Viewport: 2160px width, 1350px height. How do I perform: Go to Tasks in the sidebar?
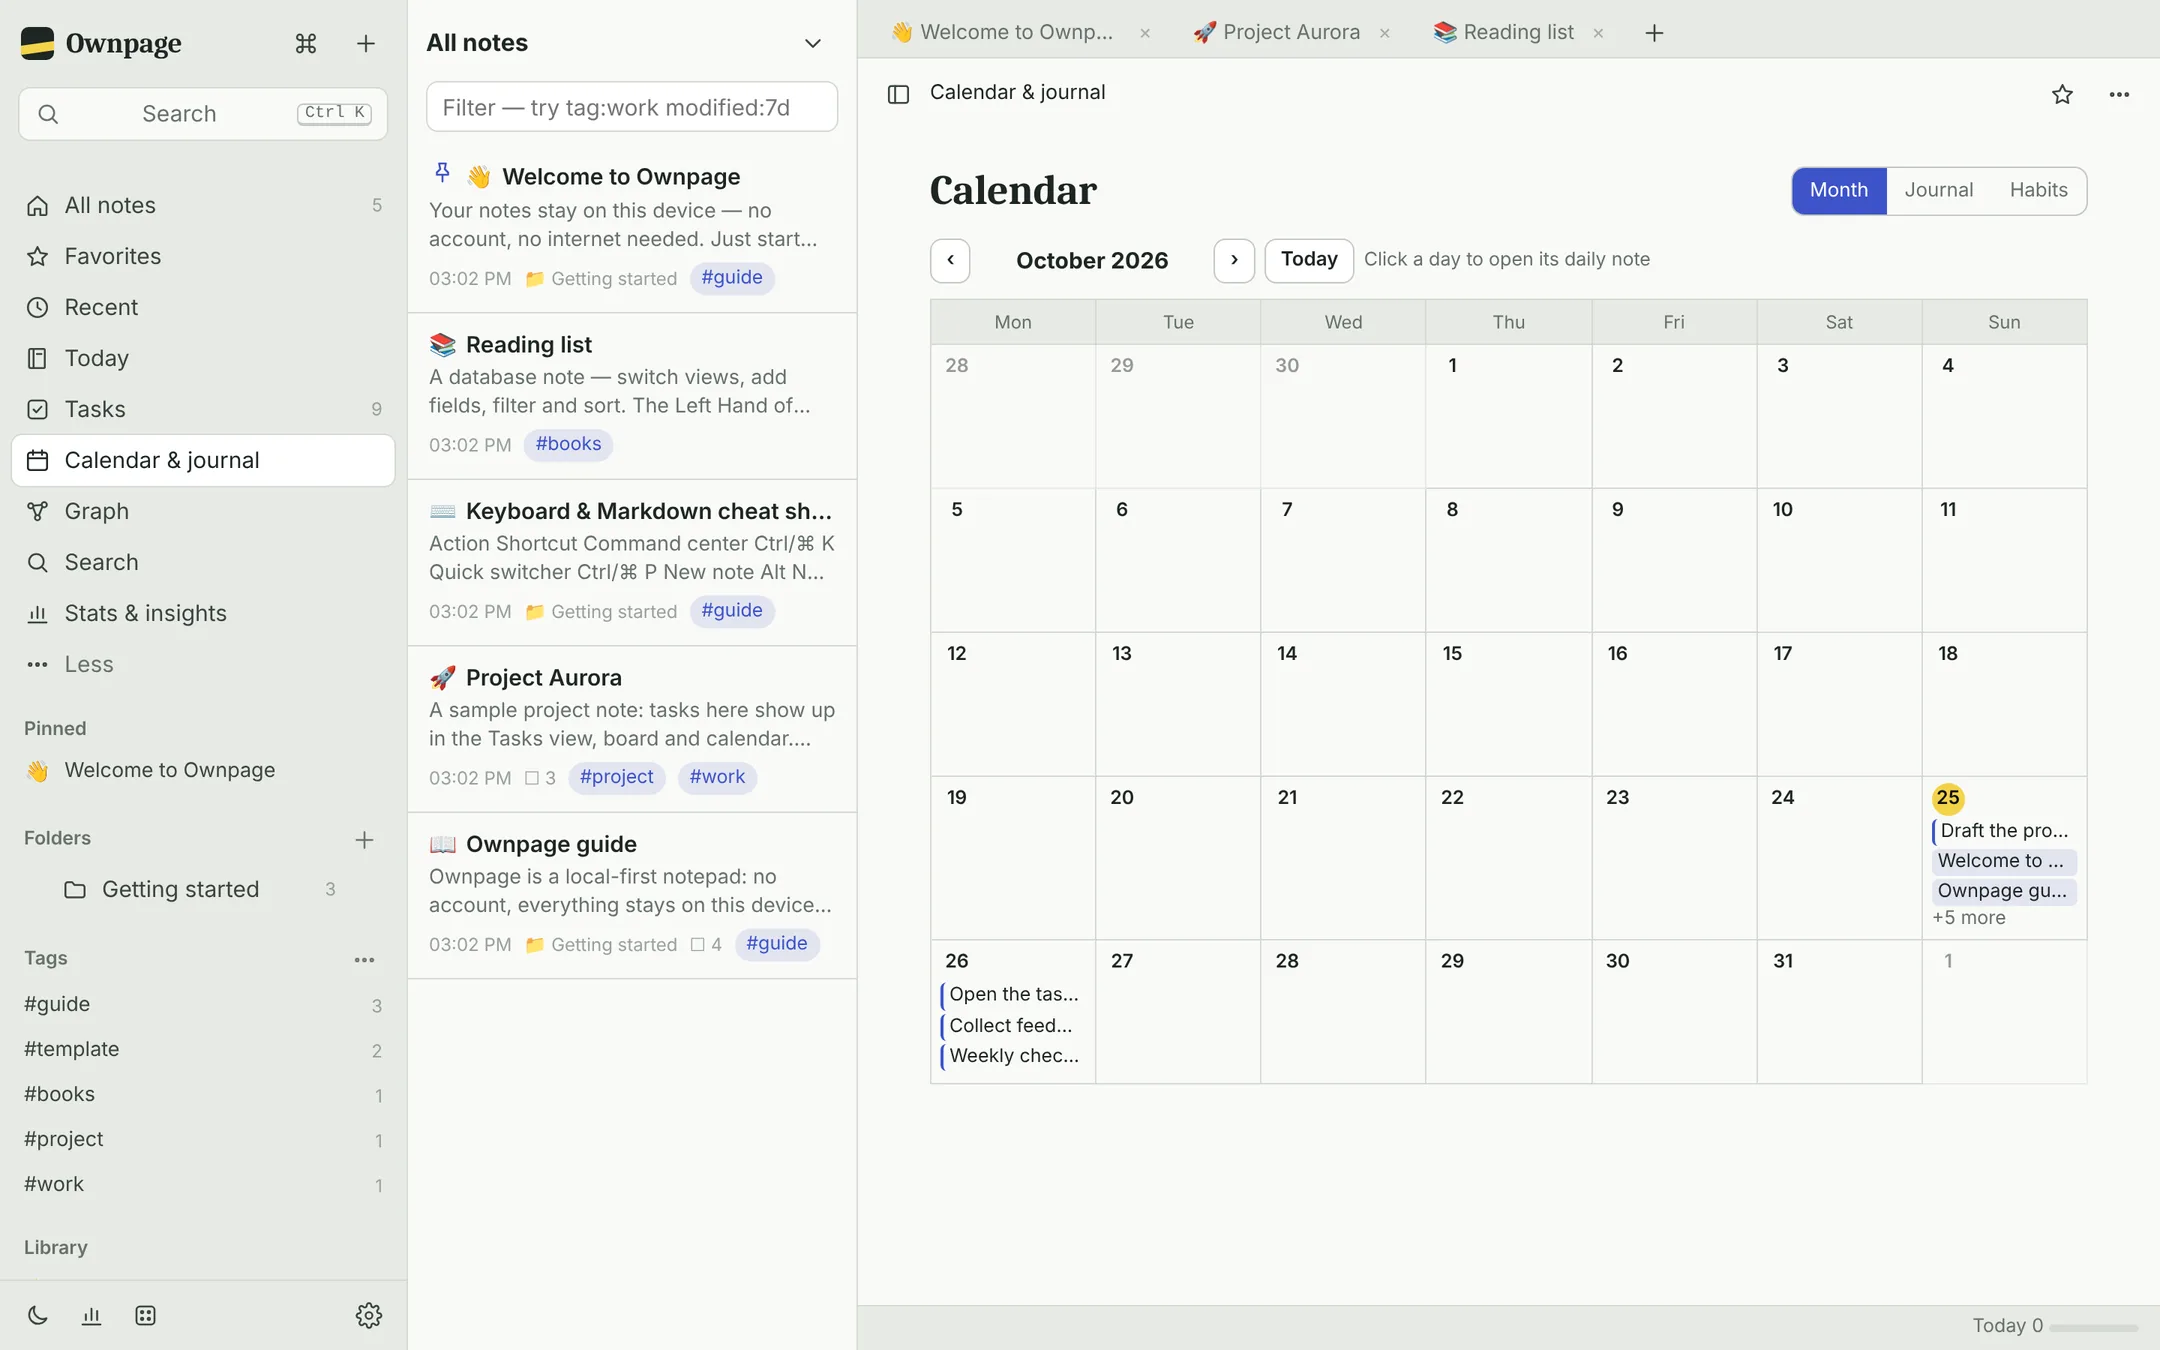click(203, 409)
